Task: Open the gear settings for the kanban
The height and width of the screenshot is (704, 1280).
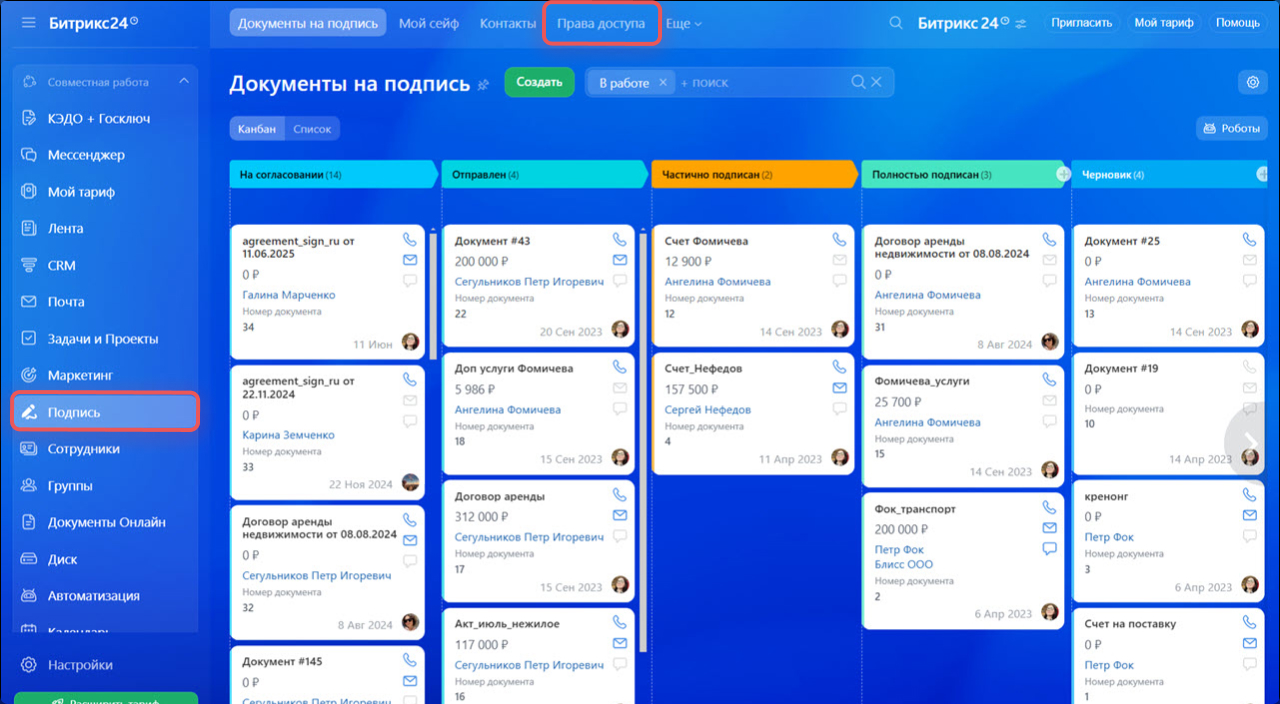Action: (x=1253, y=82)
